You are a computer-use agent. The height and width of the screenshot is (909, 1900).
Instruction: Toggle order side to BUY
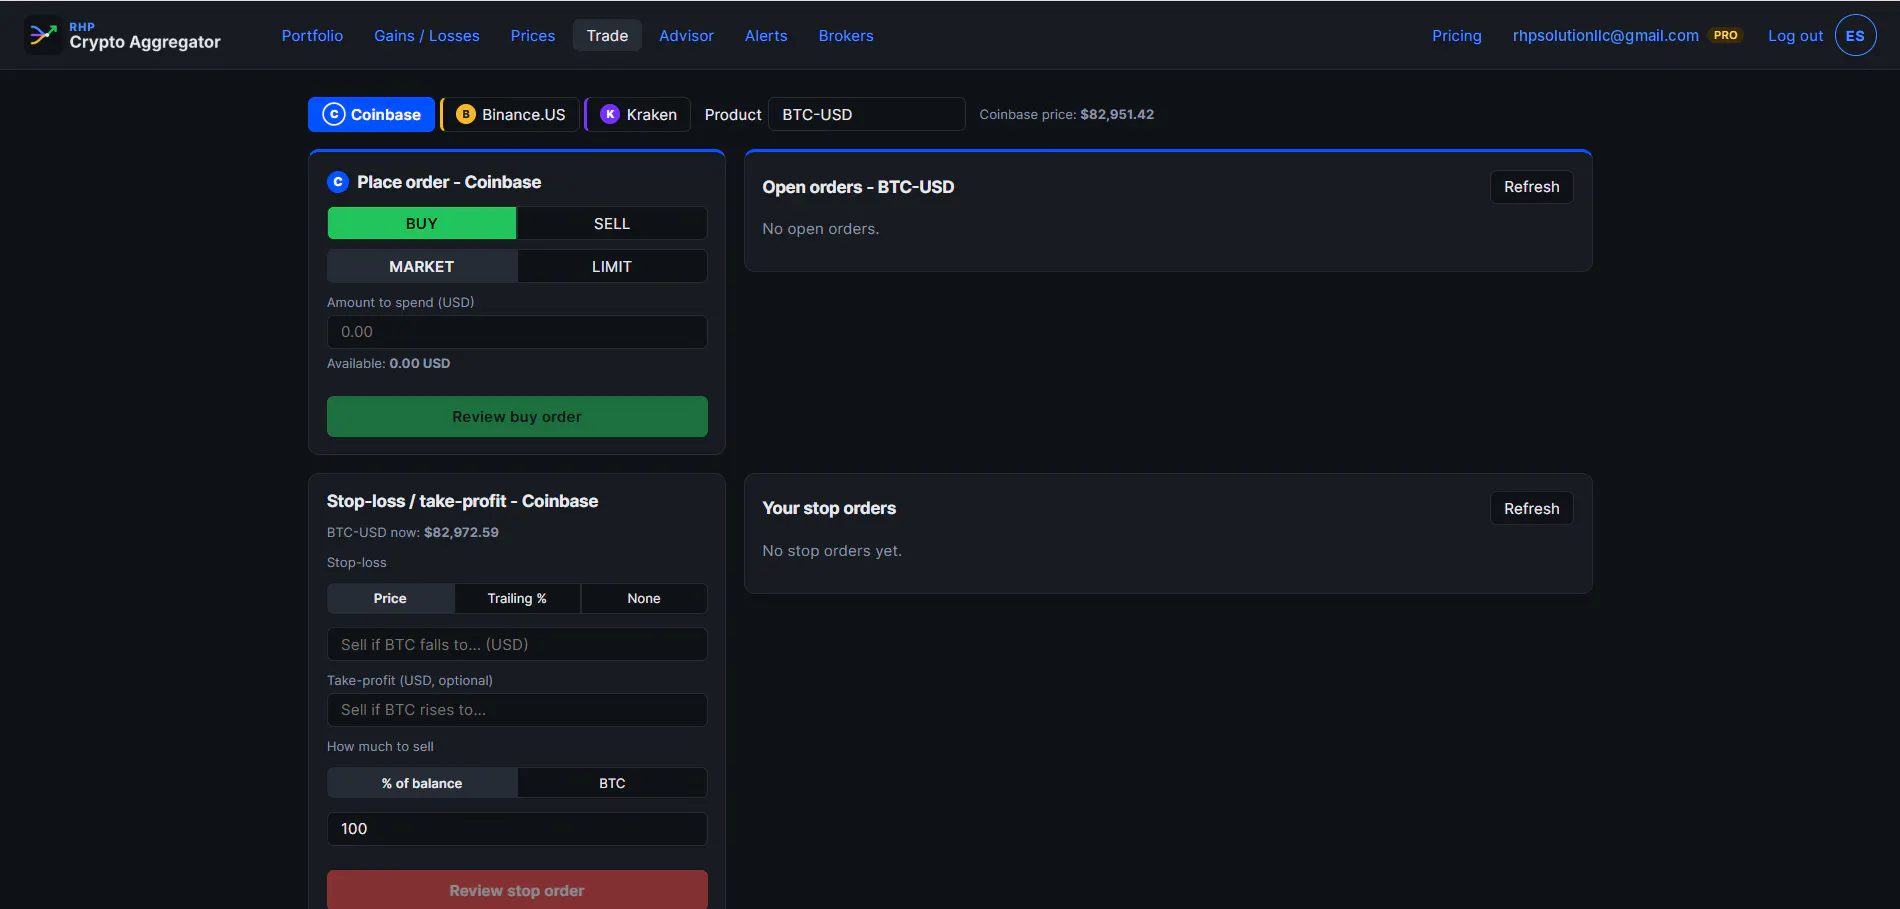422,223
